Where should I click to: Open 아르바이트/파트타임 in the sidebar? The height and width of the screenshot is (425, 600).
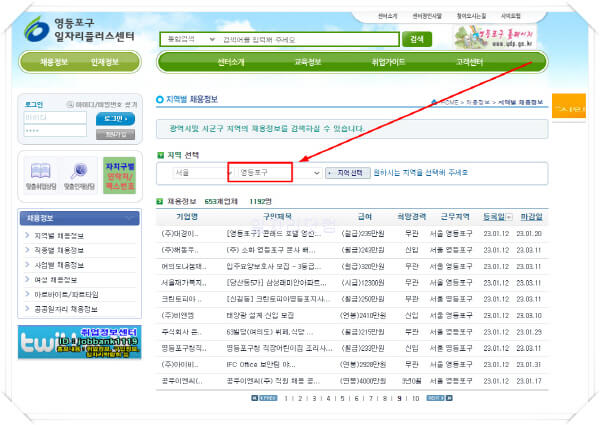66,294
